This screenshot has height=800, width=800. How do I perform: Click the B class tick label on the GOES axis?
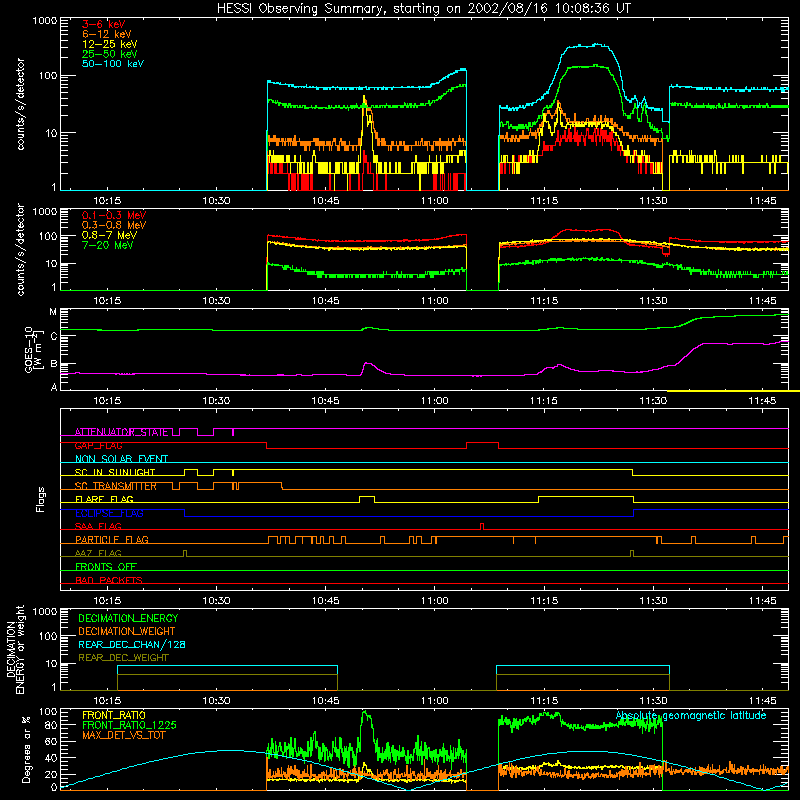[54, 364]
